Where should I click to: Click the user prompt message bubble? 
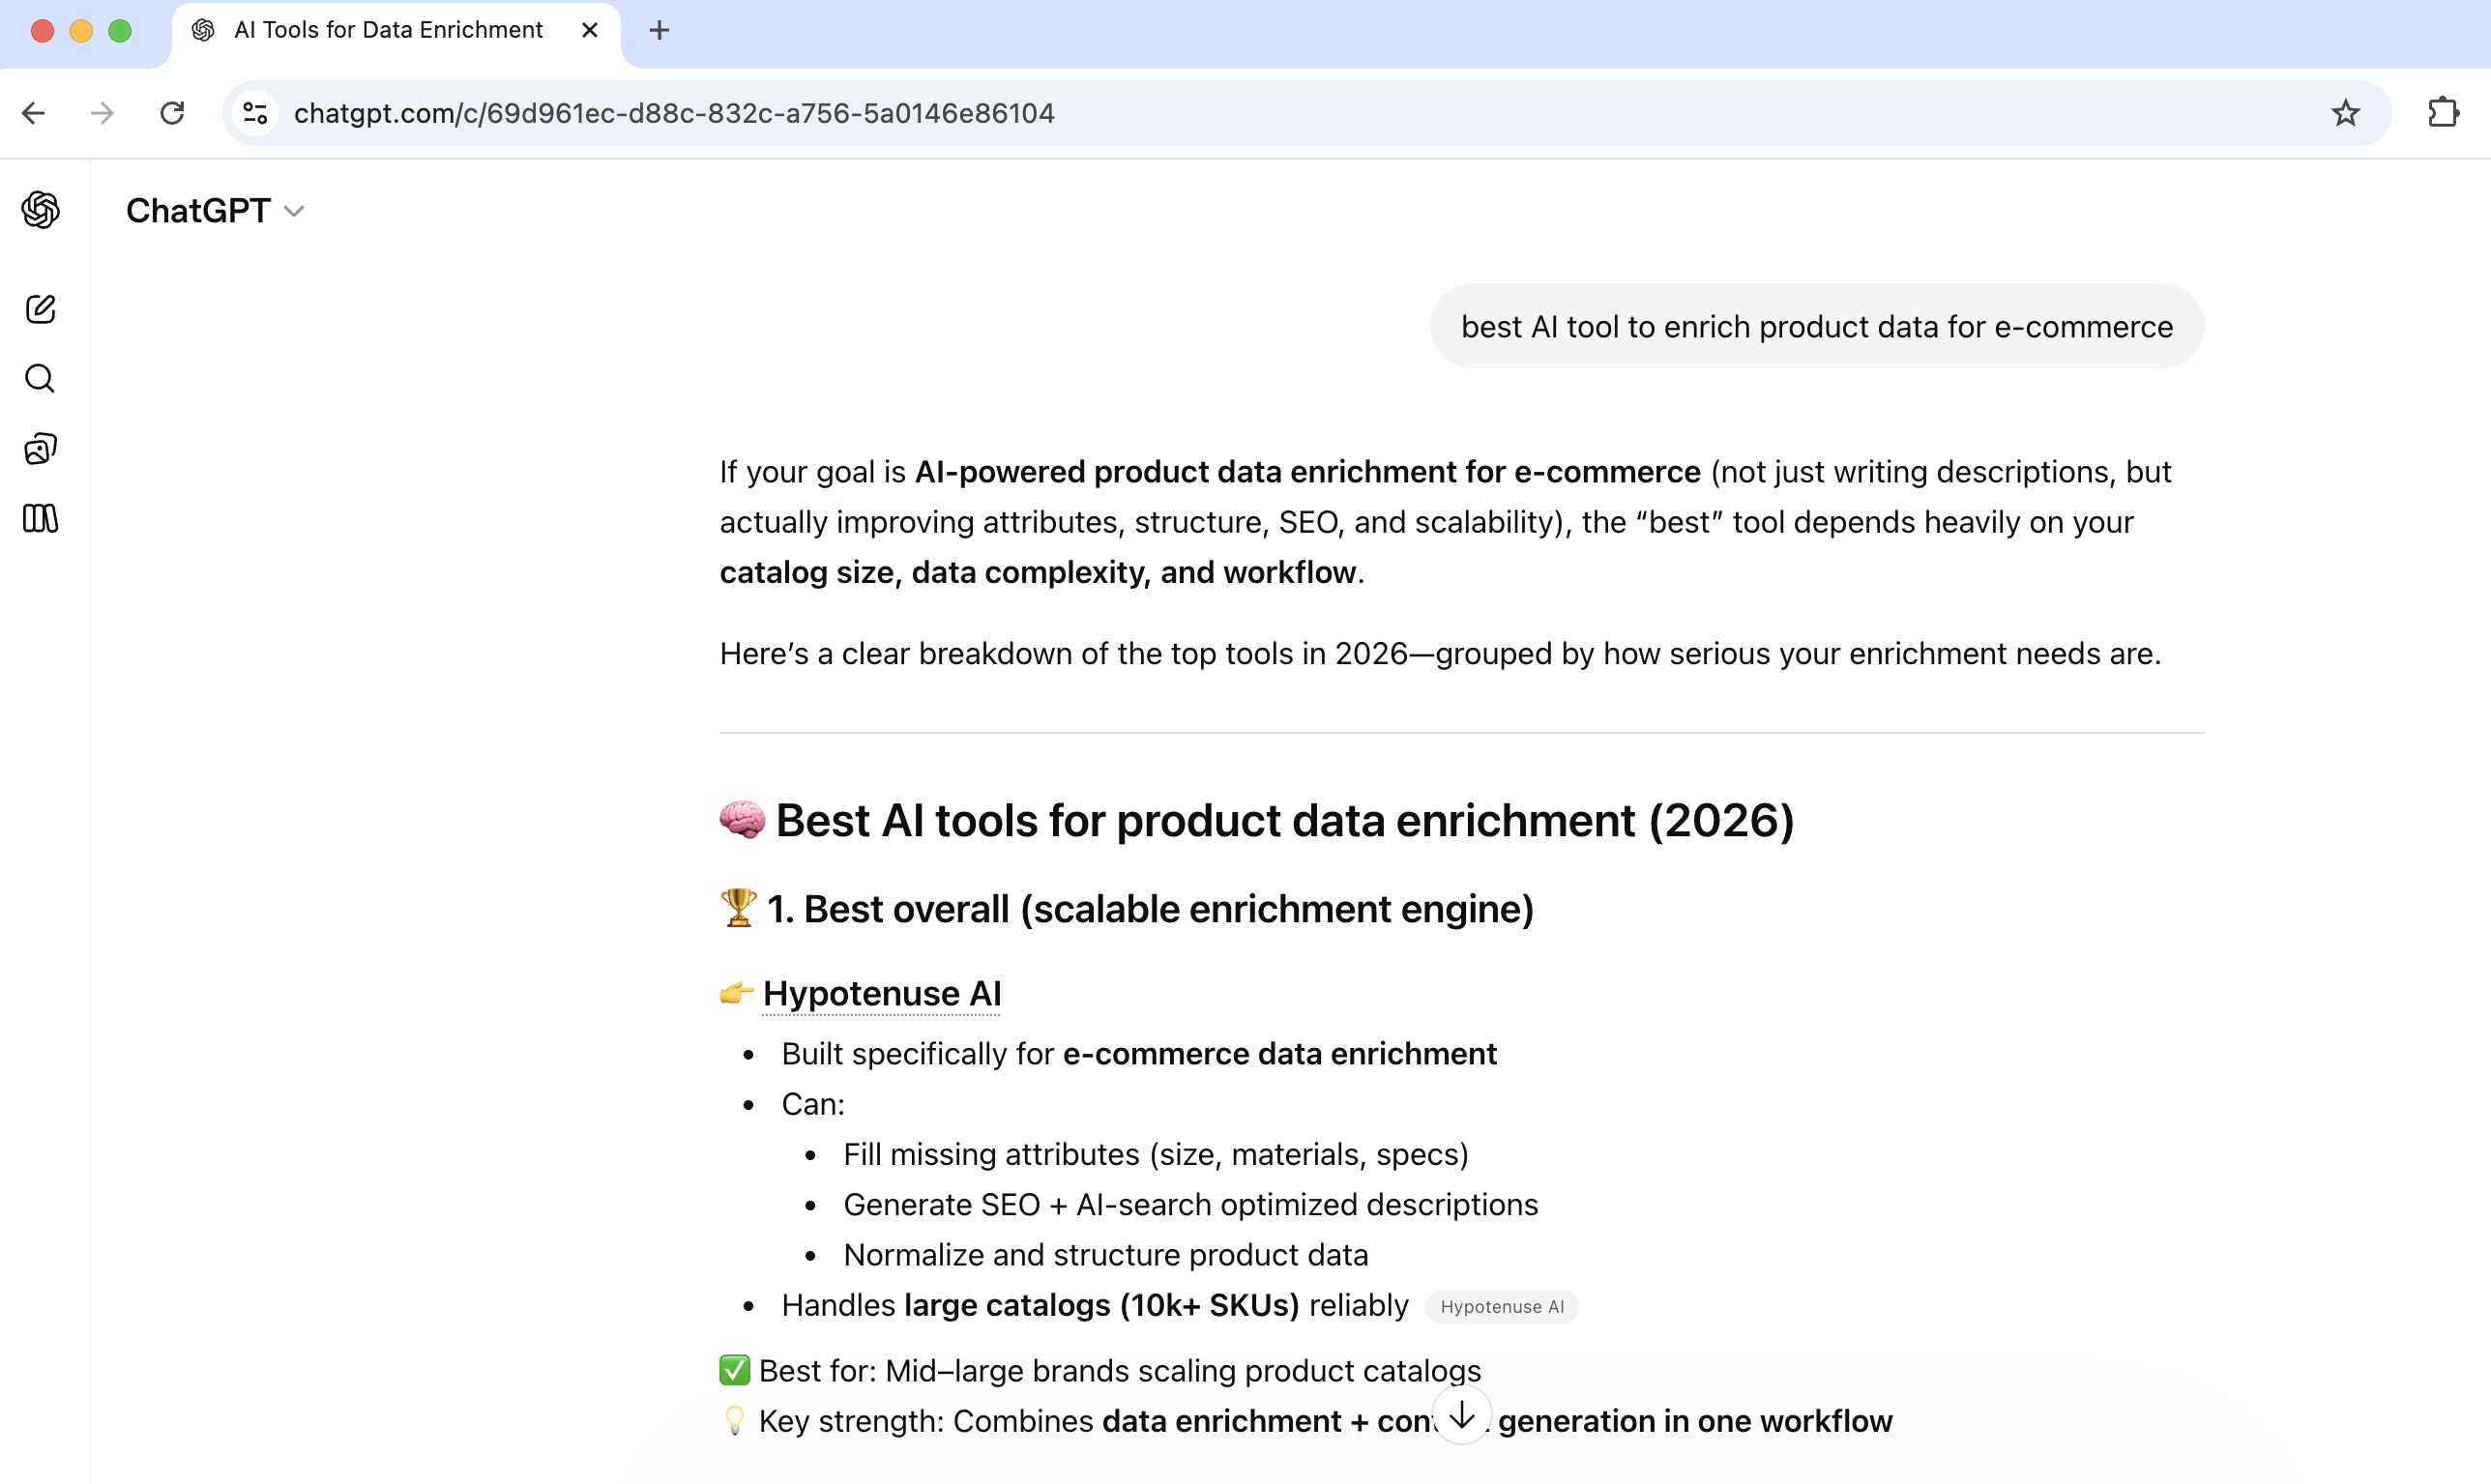1816,327
